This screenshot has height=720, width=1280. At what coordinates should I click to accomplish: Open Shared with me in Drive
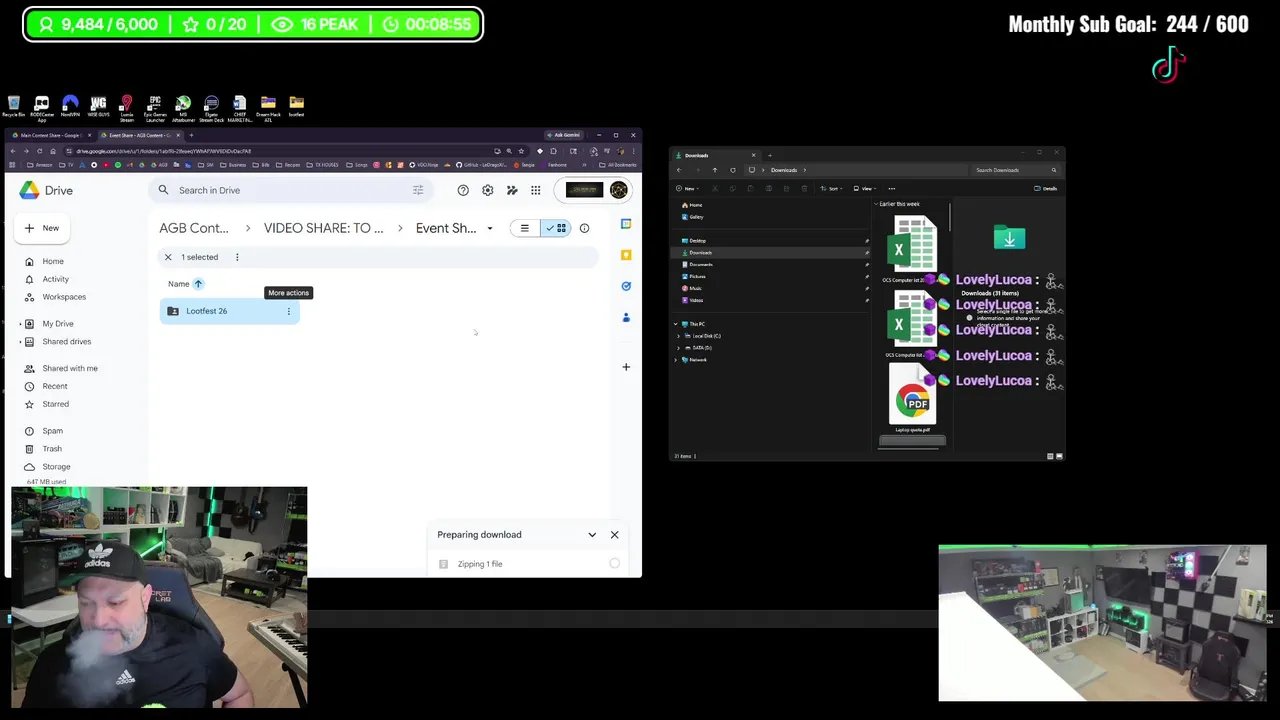[69, 368]
